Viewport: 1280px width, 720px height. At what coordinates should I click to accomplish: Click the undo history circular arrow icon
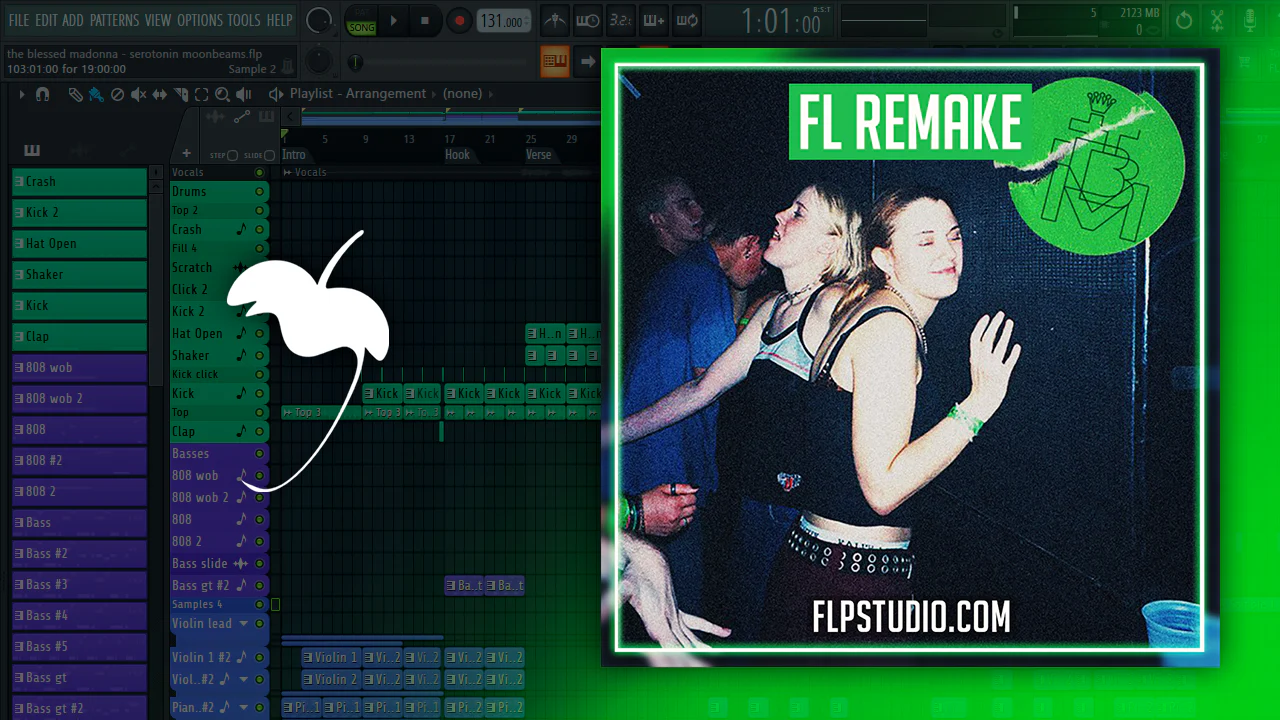coord(1184,20)
